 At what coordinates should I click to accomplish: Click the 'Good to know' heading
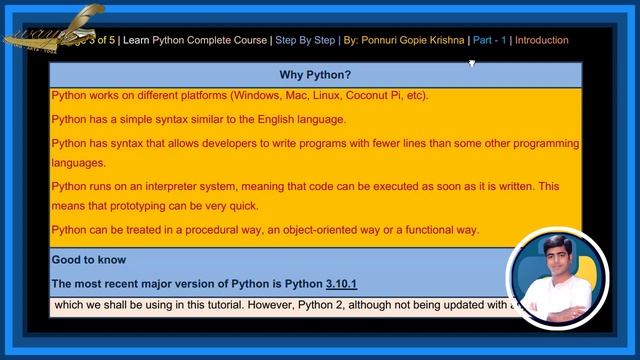pyautogui.click(x=89, y=260)
